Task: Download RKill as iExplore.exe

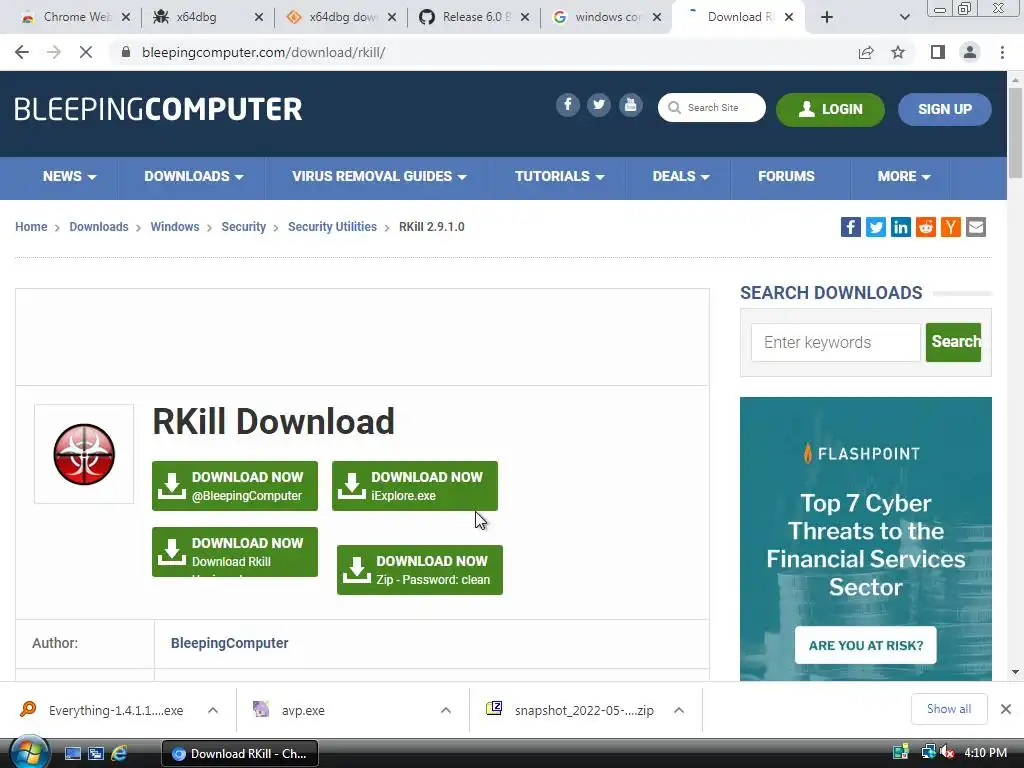Action: [415, 486]
